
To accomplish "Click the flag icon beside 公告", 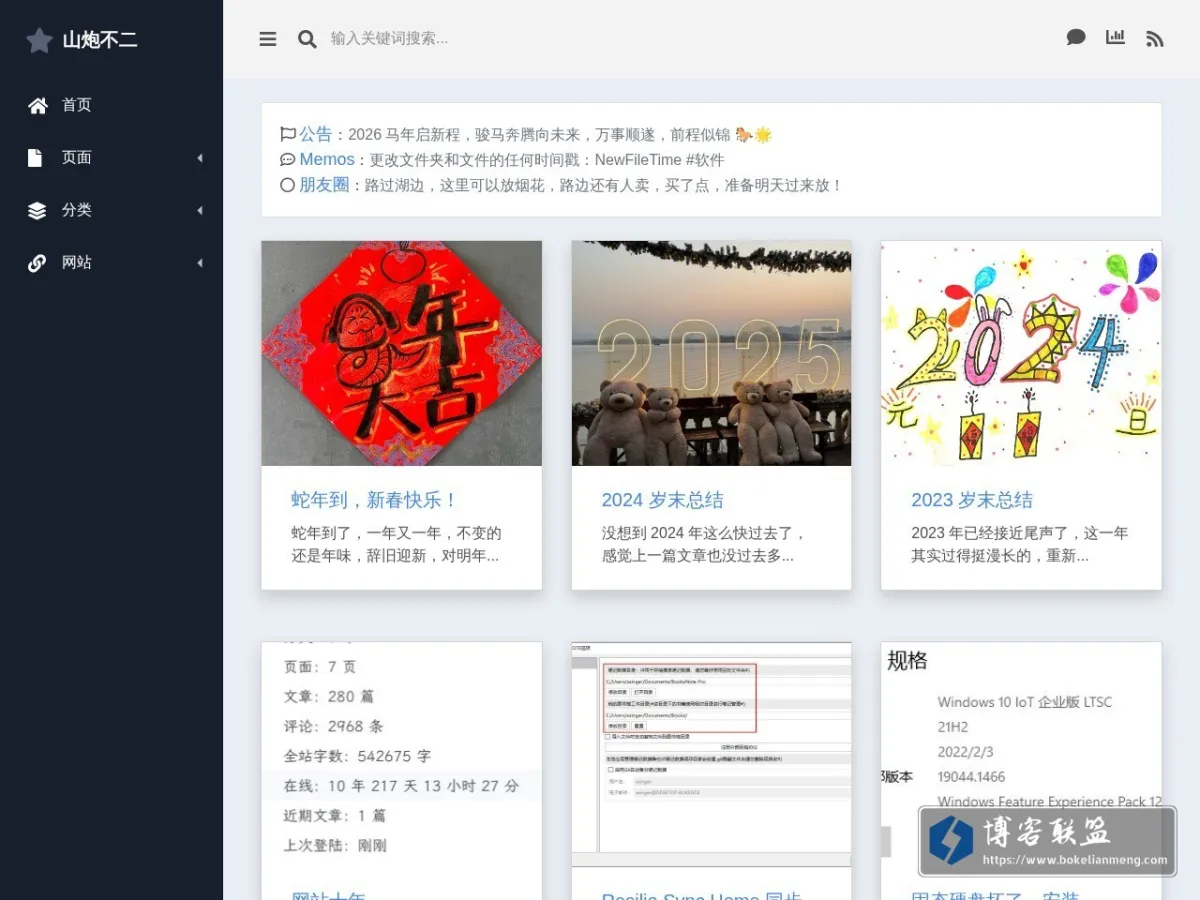I will tap(288, 134).
